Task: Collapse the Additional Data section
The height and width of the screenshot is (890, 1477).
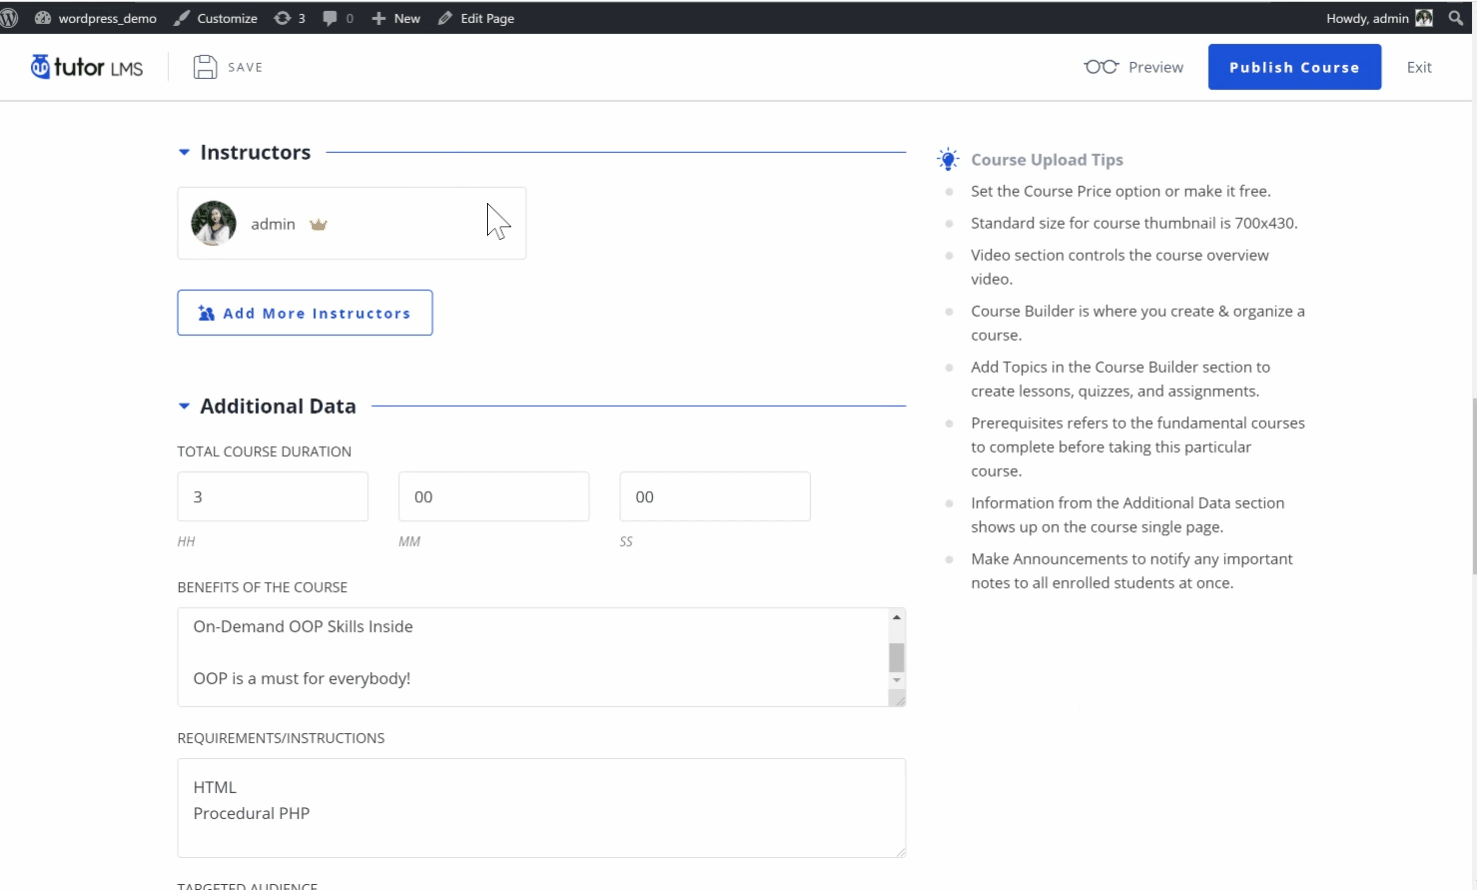Action: point(184,406)
